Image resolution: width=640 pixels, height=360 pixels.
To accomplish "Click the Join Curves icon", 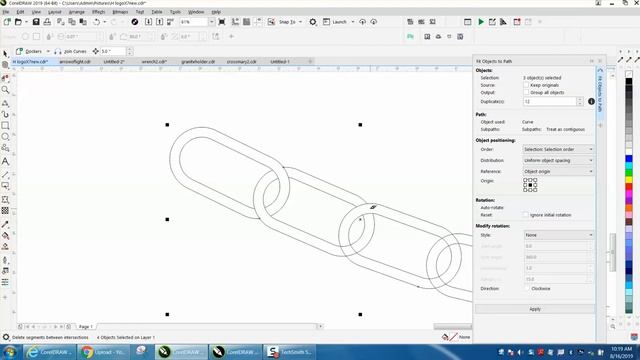I will pyautogui.click(x=58, y=51).
